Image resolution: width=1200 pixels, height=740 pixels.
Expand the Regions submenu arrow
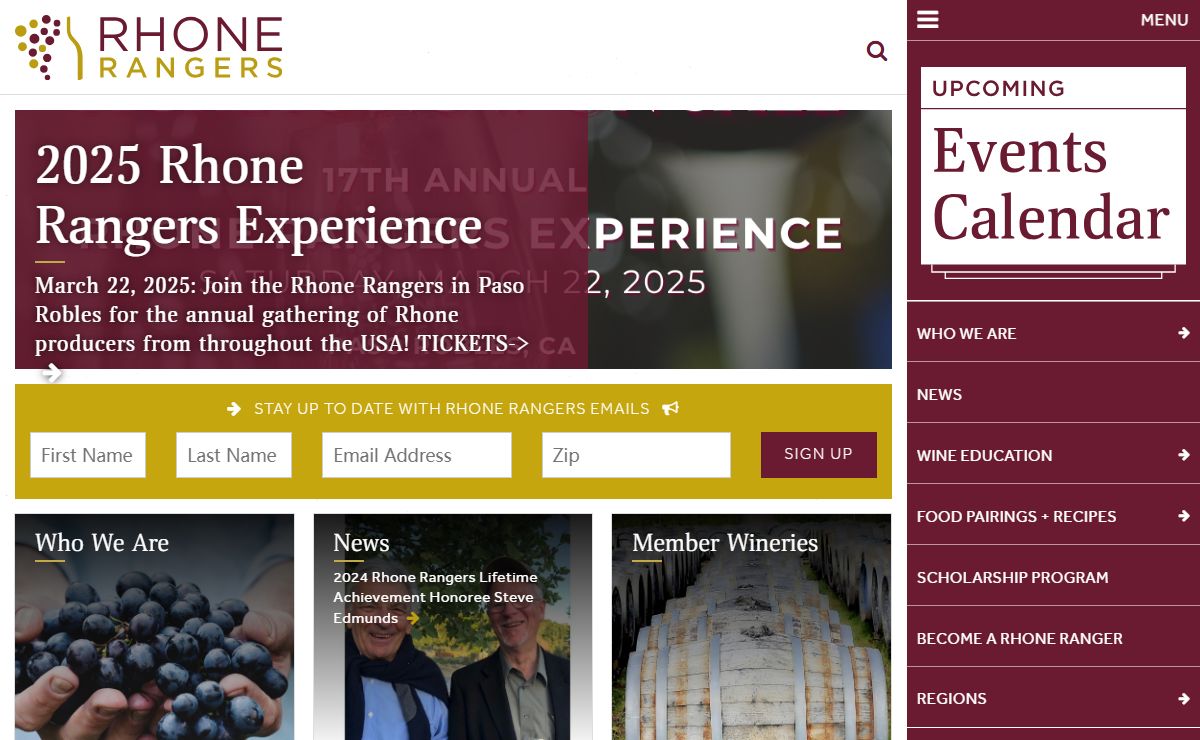point(1184,698)
